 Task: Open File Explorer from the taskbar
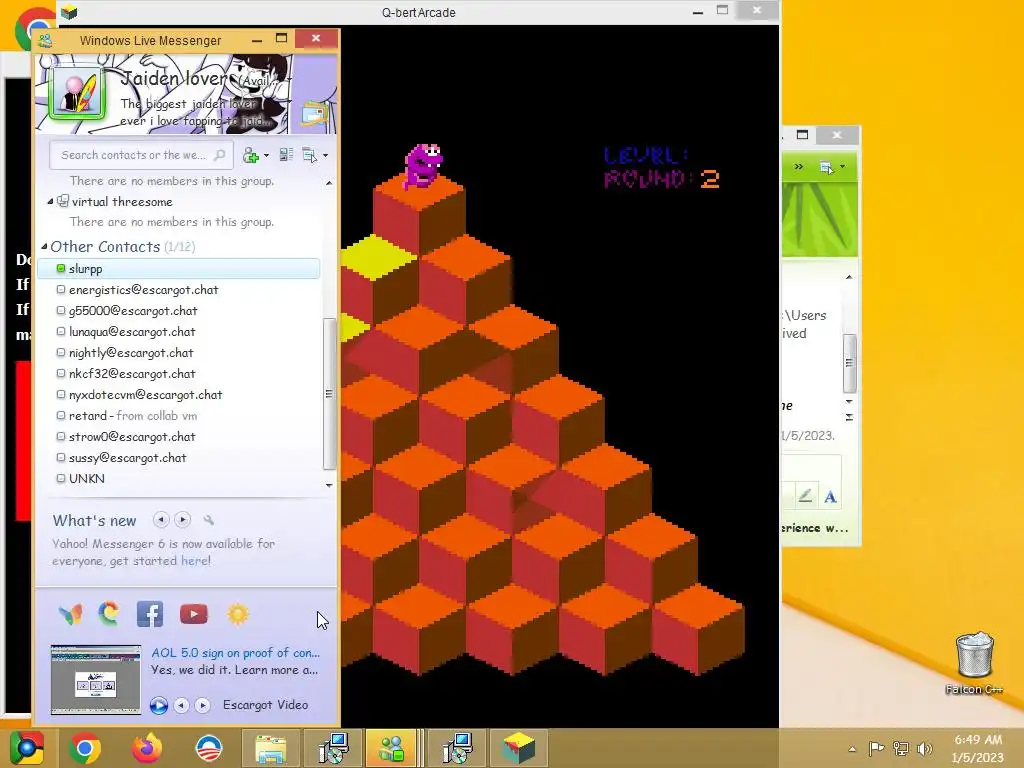pos(270,748)
